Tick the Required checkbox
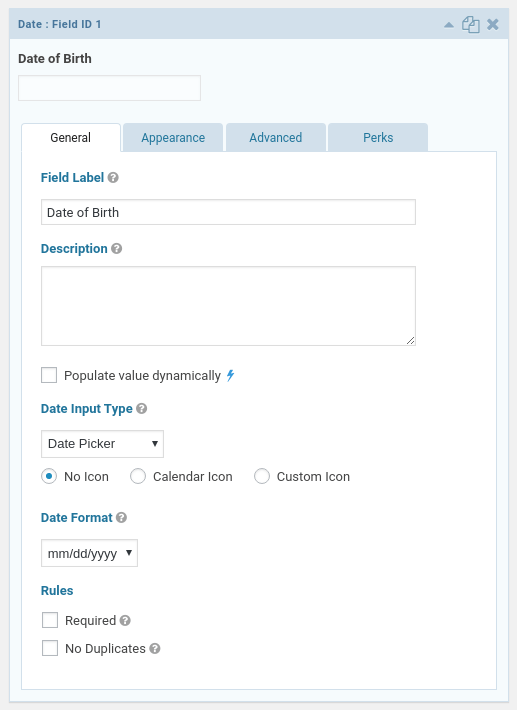The width and height of the screenshot is (517, 710). [x=50, y=620]
